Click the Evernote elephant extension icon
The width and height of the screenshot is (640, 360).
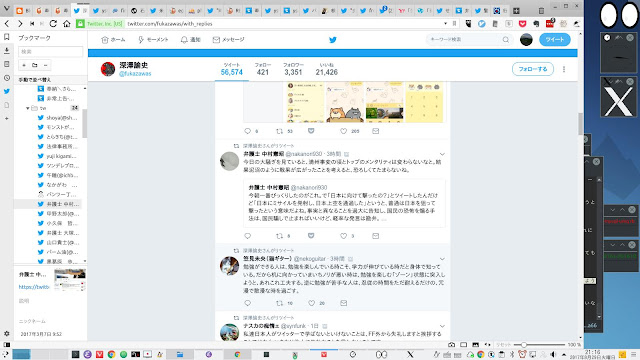pos(536,24)
